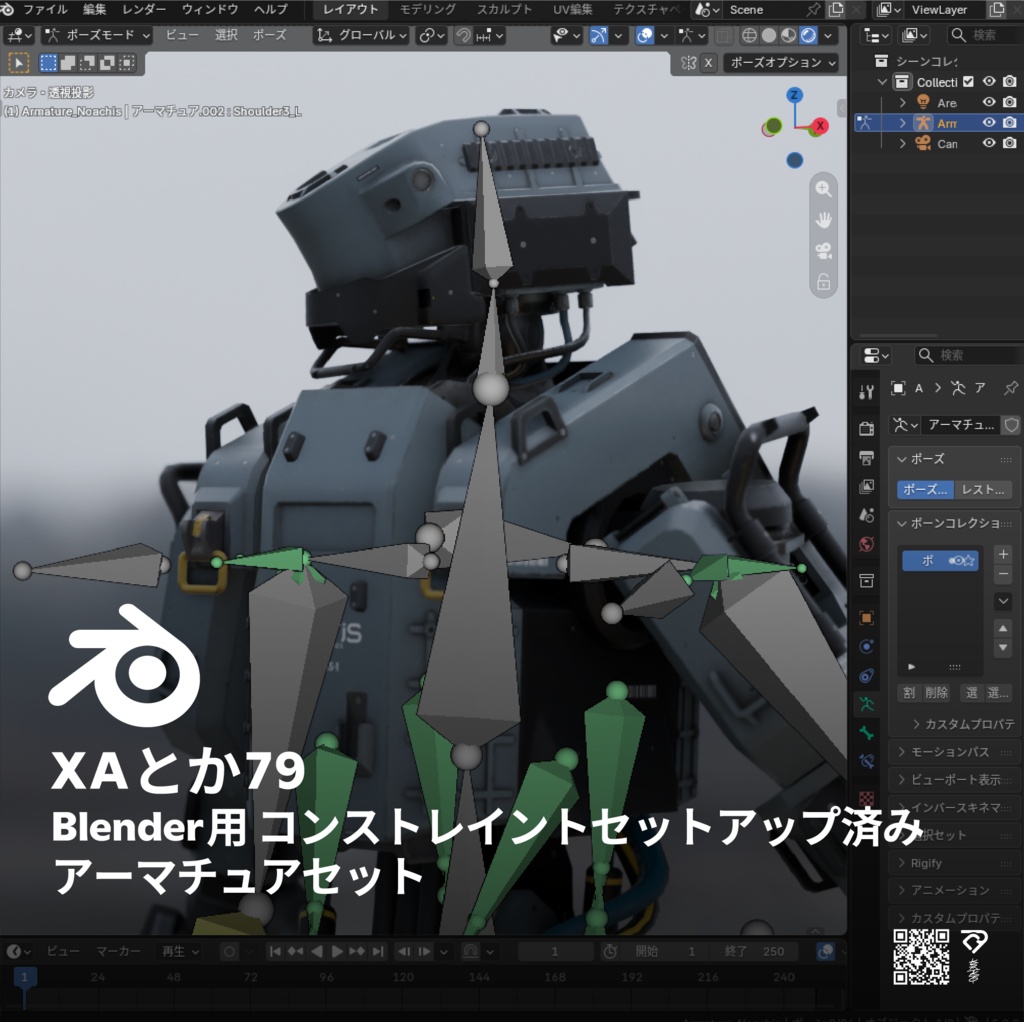This screenshot has width=1024, height=1022.
Task: Disable Armature render camera toggle
Action: [x=1010, y=123]
